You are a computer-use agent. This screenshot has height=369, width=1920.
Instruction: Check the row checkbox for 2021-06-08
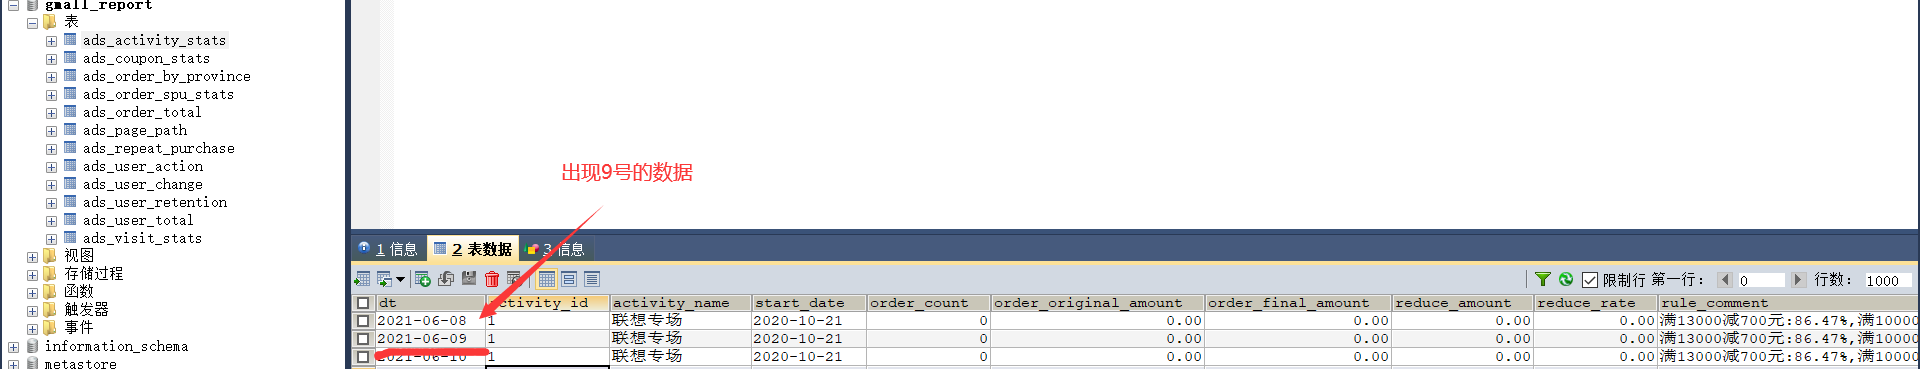tap(363, 321)
